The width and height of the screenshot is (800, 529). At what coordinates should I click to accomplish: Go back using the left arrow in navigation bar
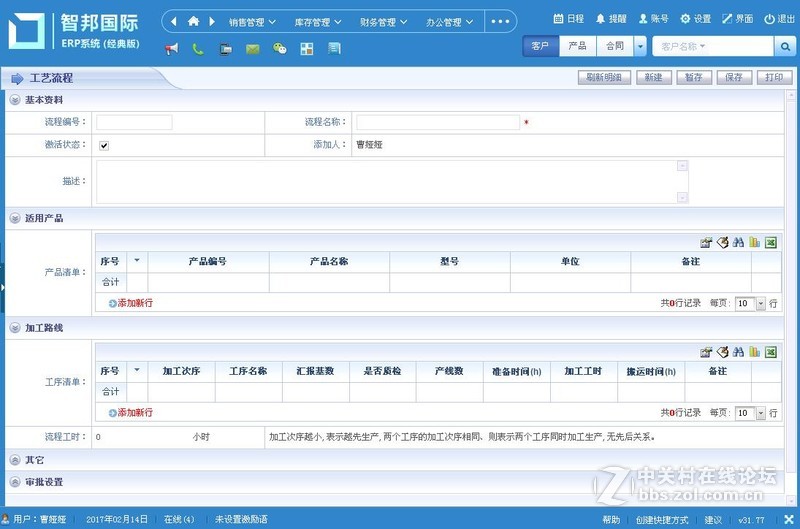173,21
